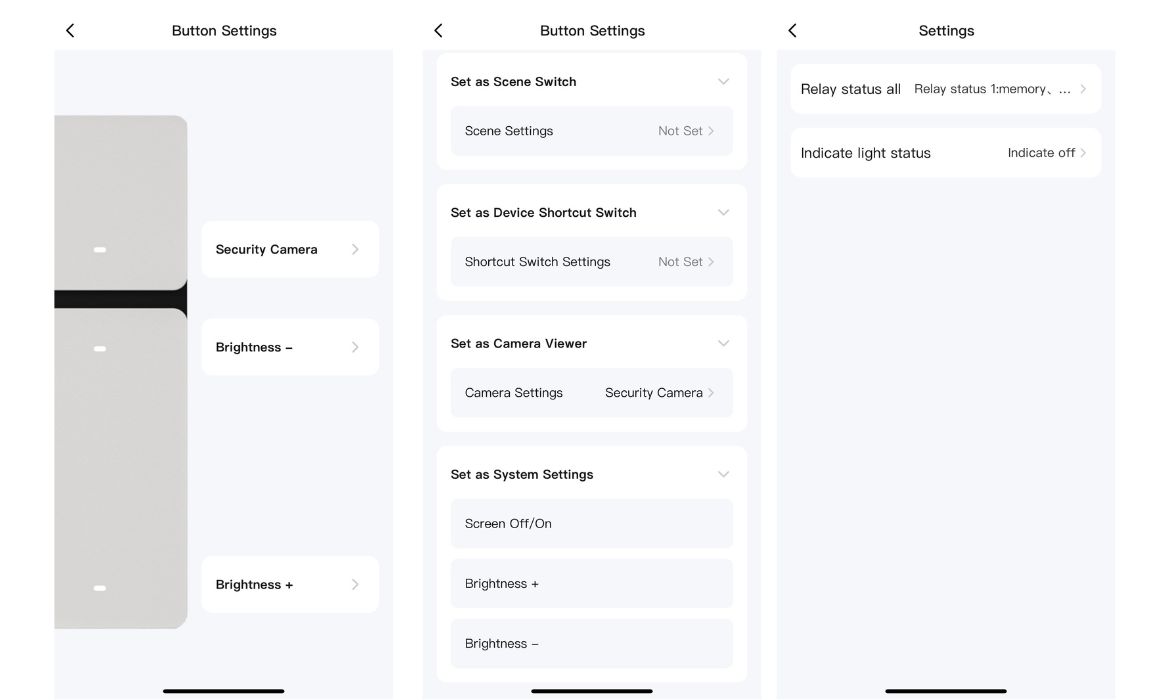Open Scene Settings row
The height and width of the screenshot is (700, 1170).
point(591,131)
